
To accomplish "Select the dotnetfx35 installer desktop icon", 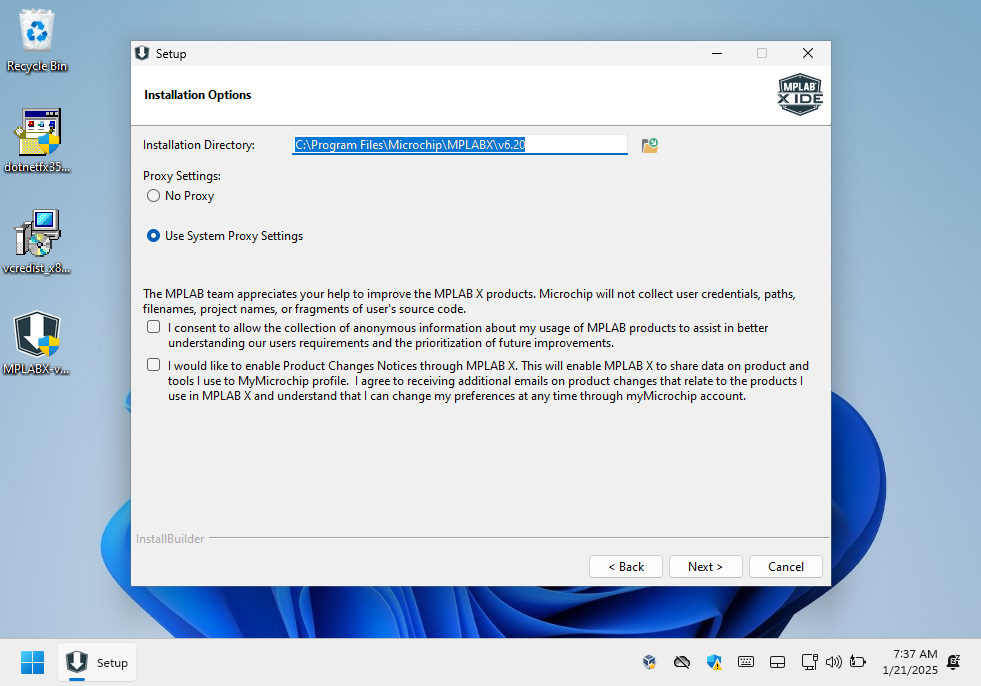I will tap(37, 141).
